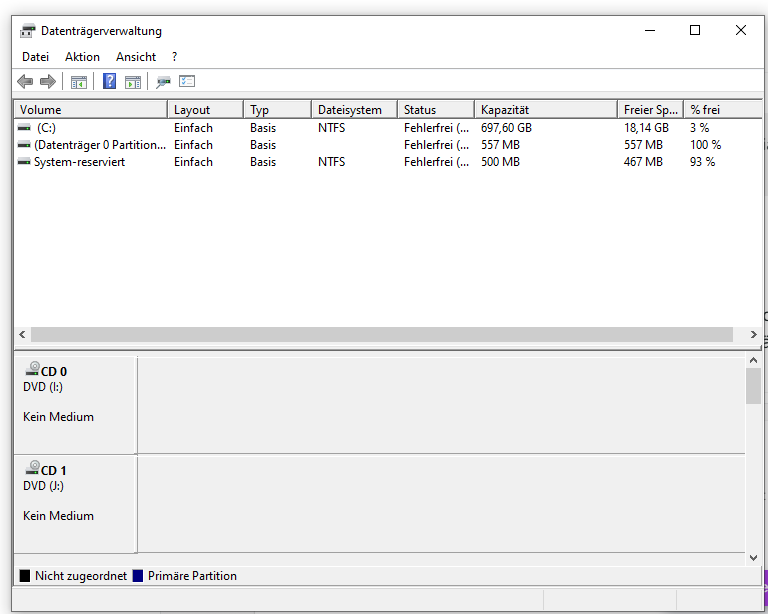768x614 pixels.
Task: Sort by the Layout column header
Action: [x=206, y=110]
